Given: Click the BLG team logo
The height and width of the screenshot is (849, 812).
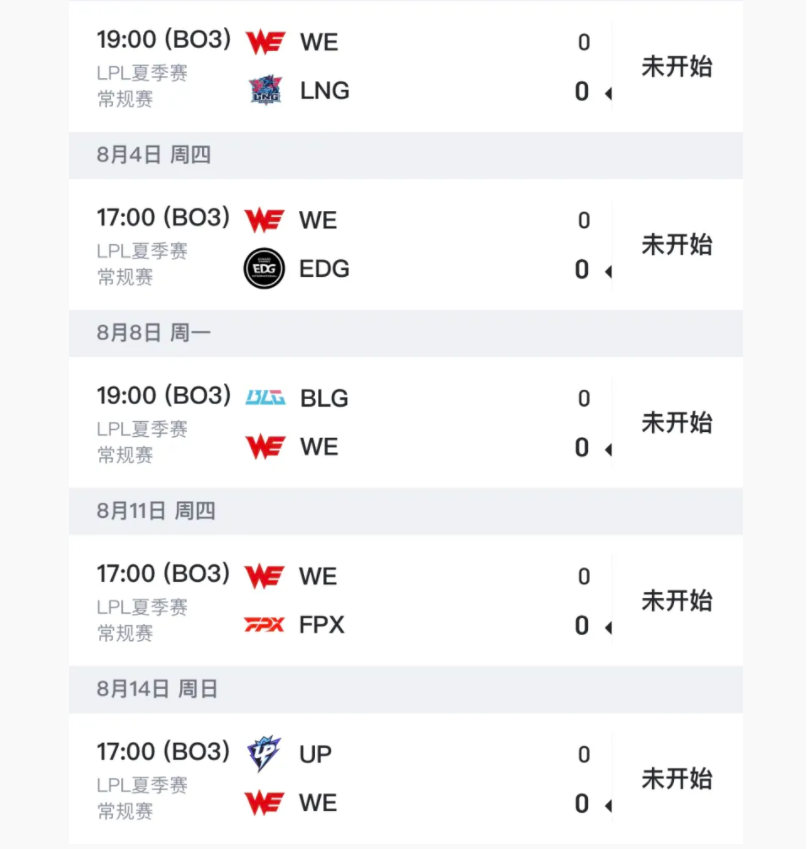Looking at the screenshot, I should point(265,398).
